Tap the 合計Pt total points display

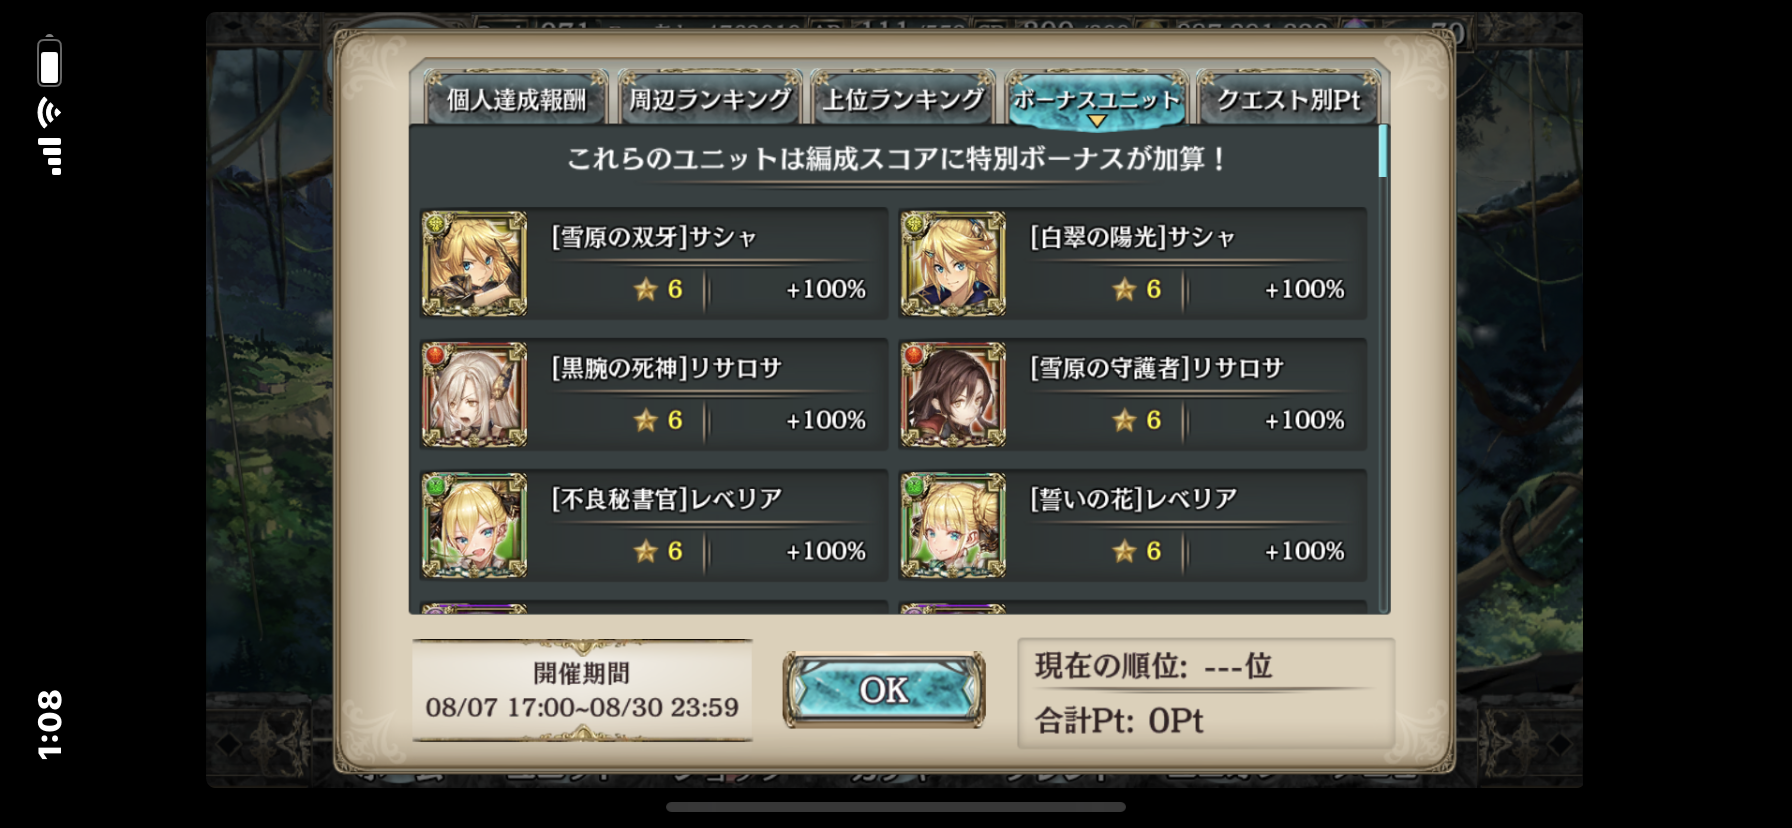tap(1119, 721)
